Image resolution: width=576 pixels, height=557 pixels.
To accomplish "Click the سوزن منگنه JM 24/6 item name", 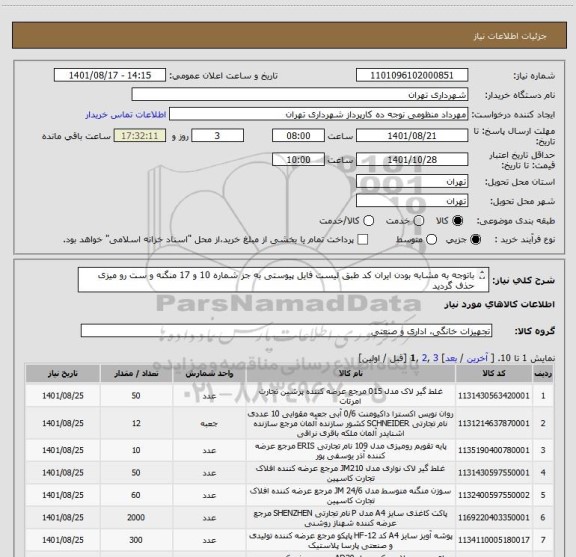I will (x=350, y=495).
